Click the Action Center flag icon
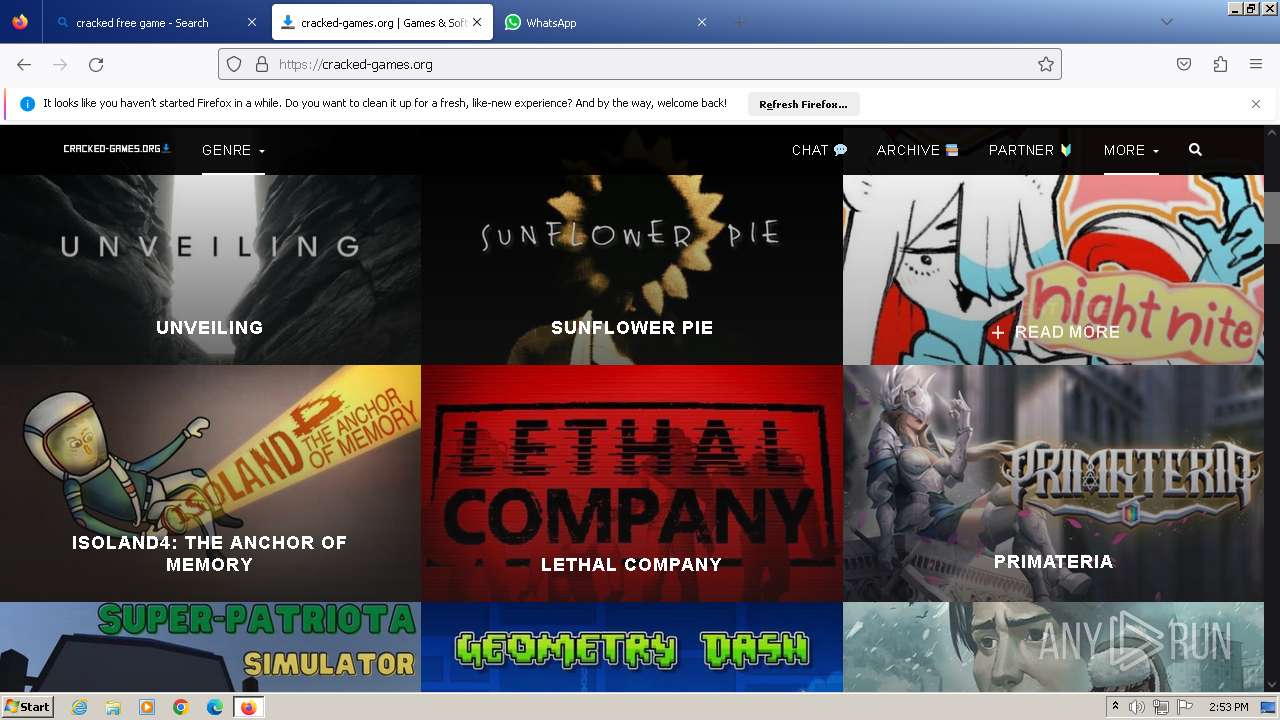 (1185, 707)
